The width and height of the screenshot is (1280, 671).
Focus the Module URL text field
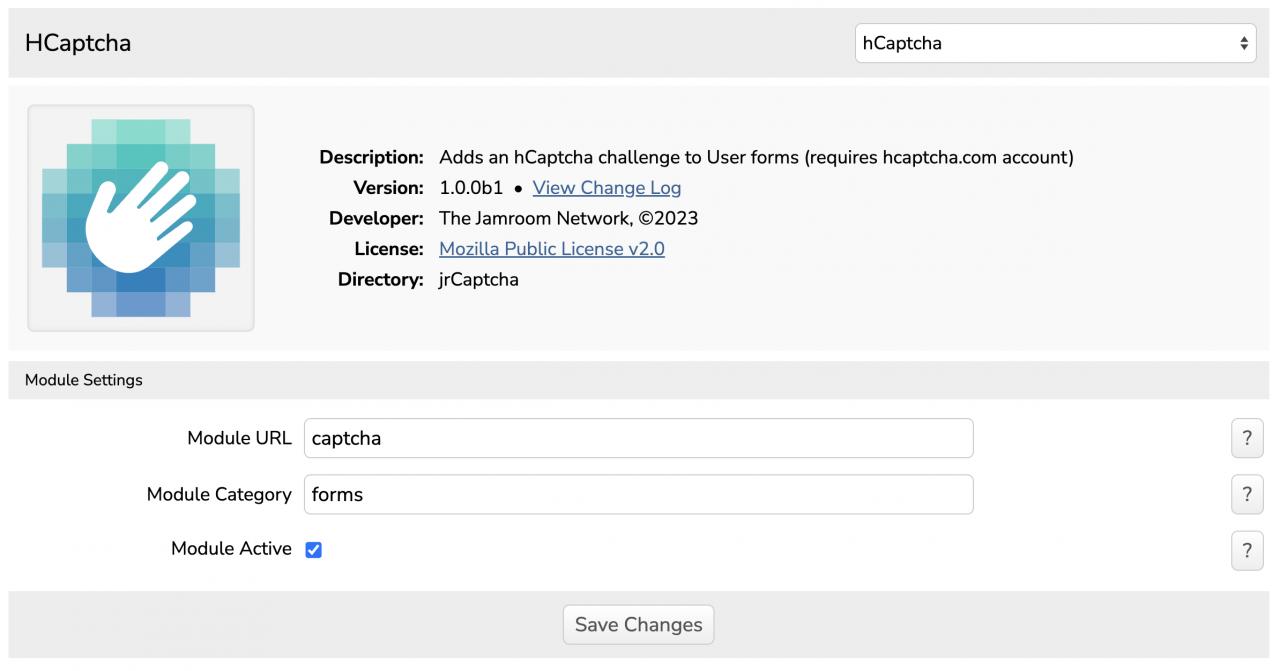tap(638, 438)
